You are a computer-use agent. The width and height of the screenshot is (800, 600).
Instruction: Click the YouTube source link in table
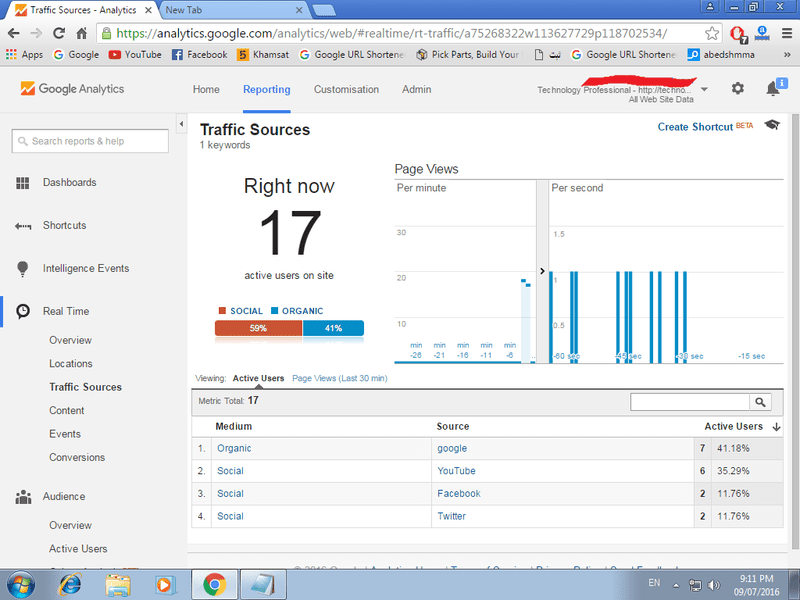click(456, 471)
